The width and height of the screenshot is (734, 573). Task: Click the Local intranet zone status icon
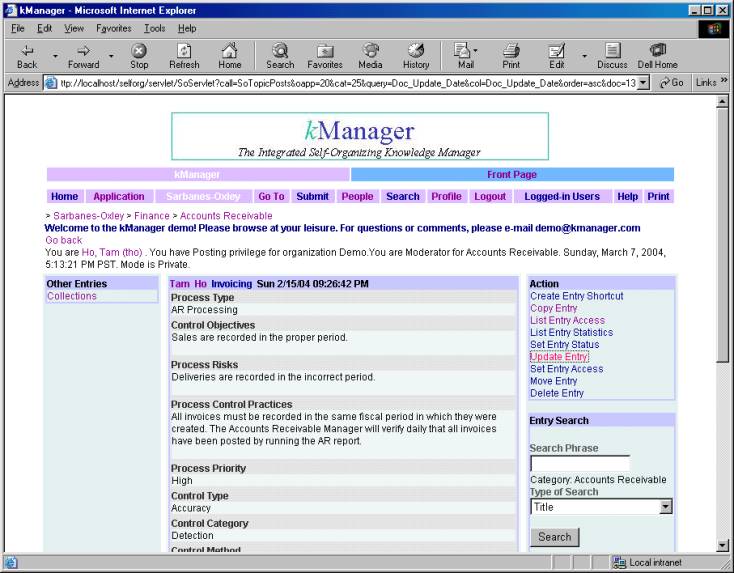(x=619, y=562)
